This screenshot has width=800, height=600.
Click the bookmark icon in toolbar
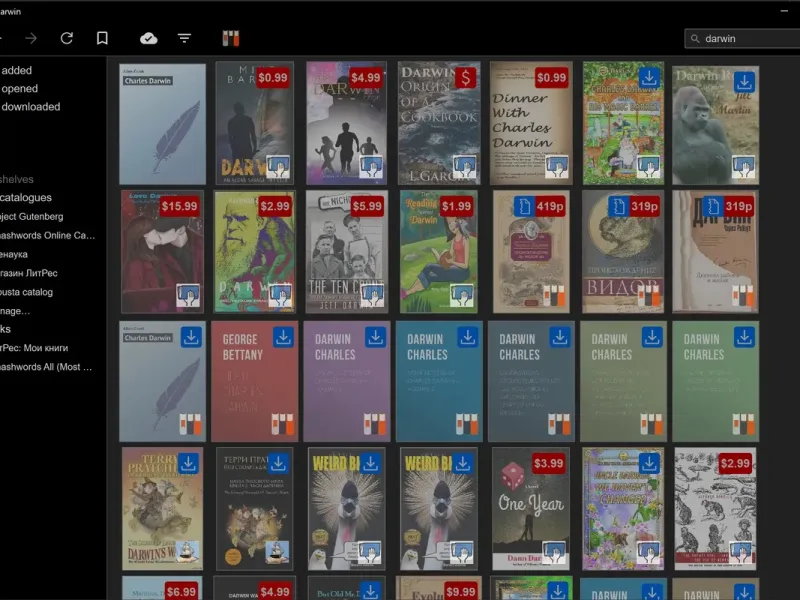click(102, 38)
